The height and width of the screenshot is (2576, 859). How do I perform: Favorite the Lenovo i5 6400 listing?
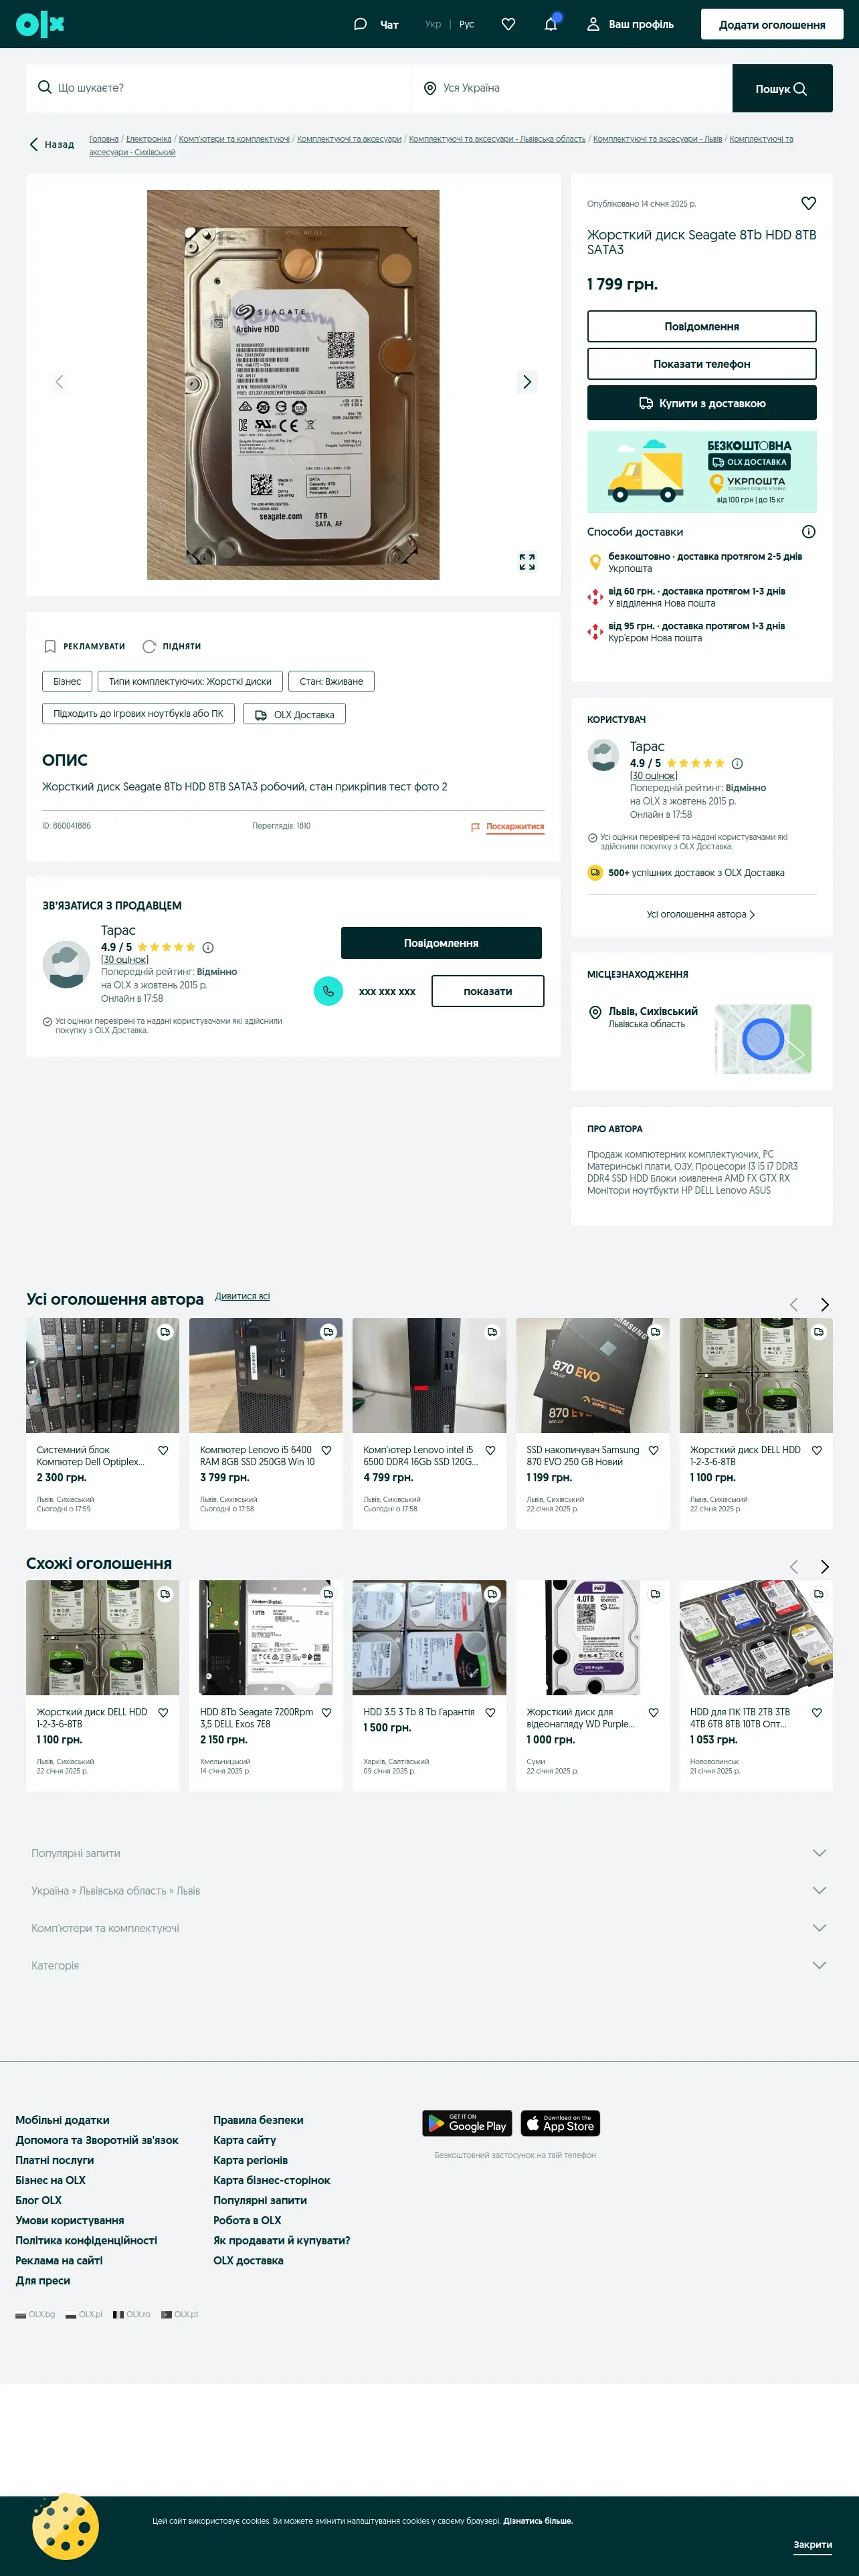(x=326, y=1450)
